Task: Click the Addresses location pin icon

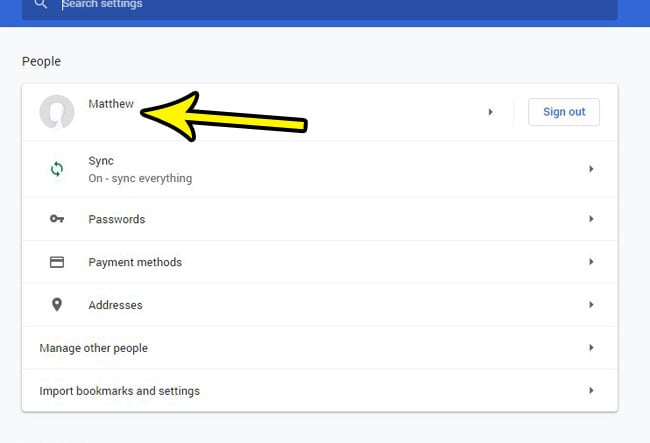Action: (x=57, y=305)
